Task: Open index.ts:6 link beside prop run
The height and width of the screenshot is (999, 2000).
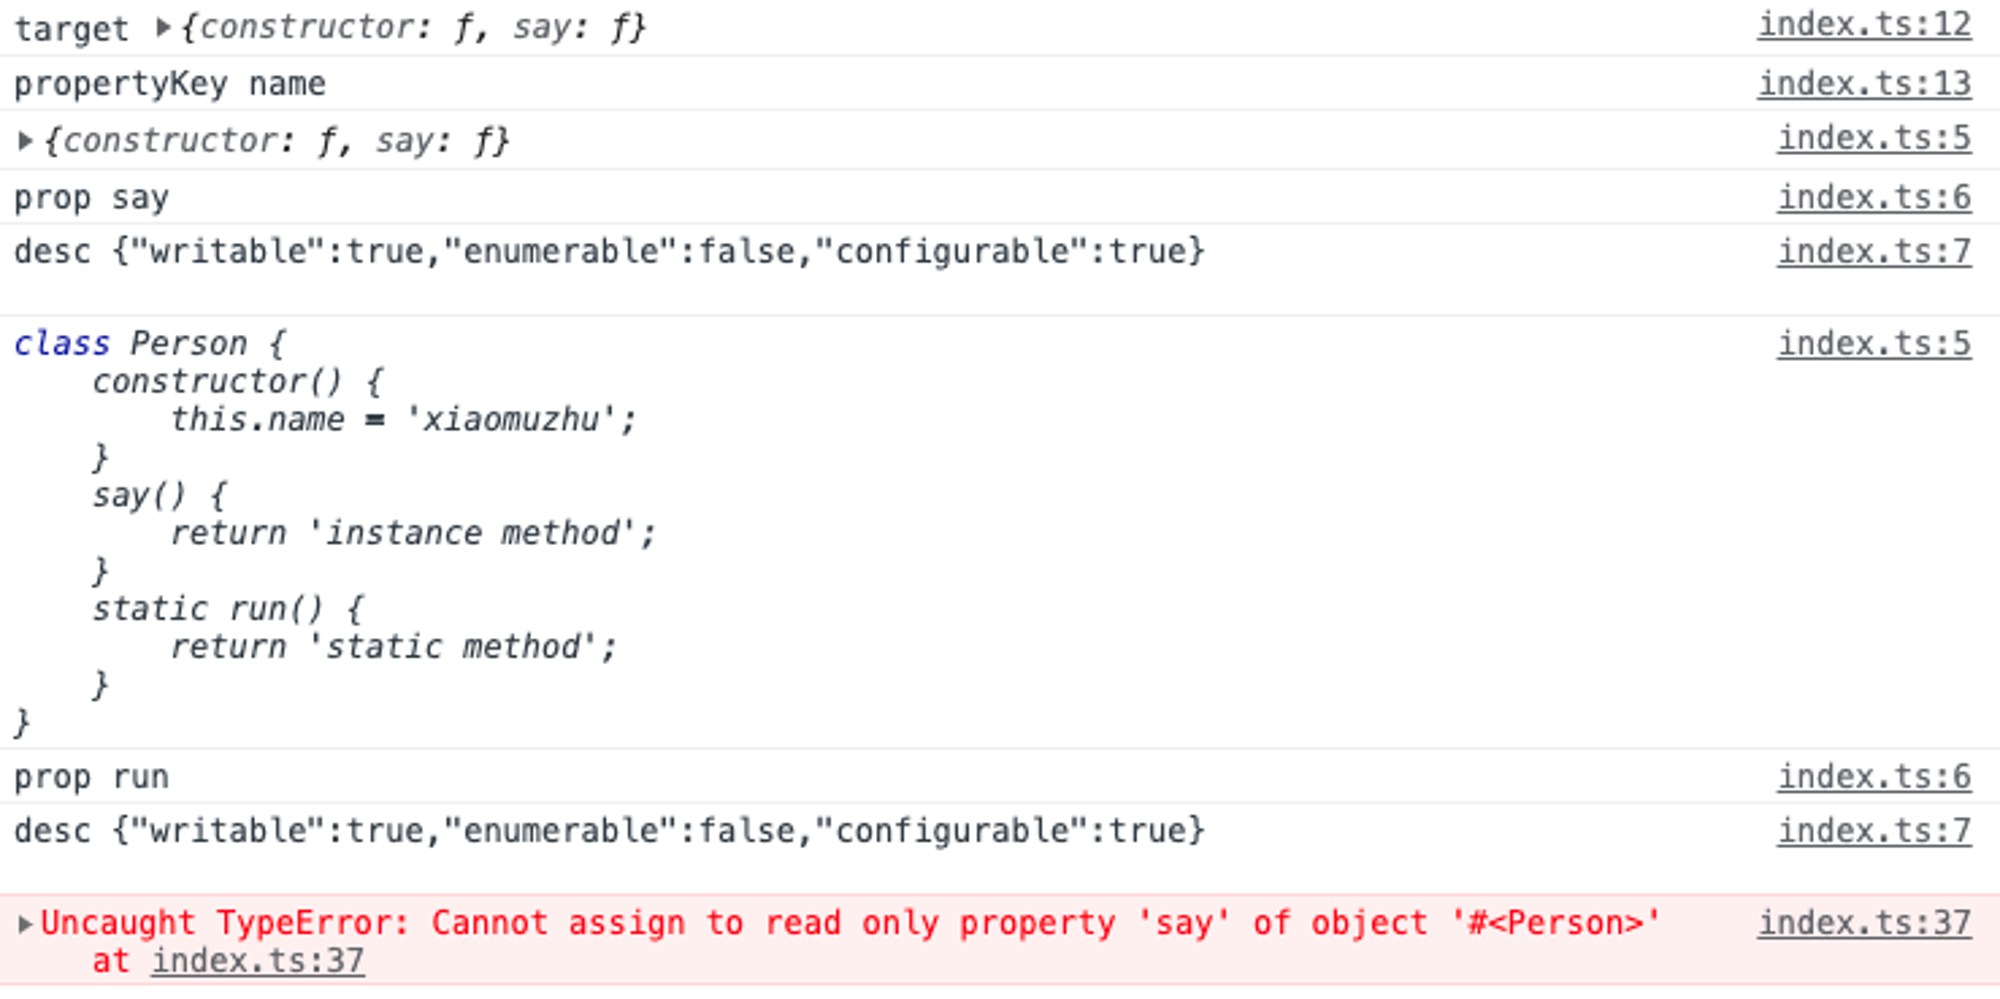Action: pos(1874,777)
